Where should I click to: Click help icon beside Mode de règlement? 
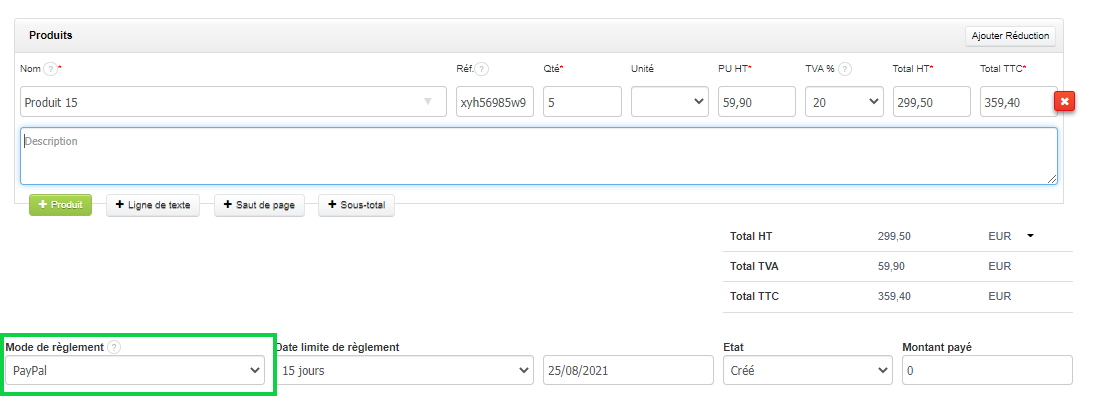click(114, 347)
